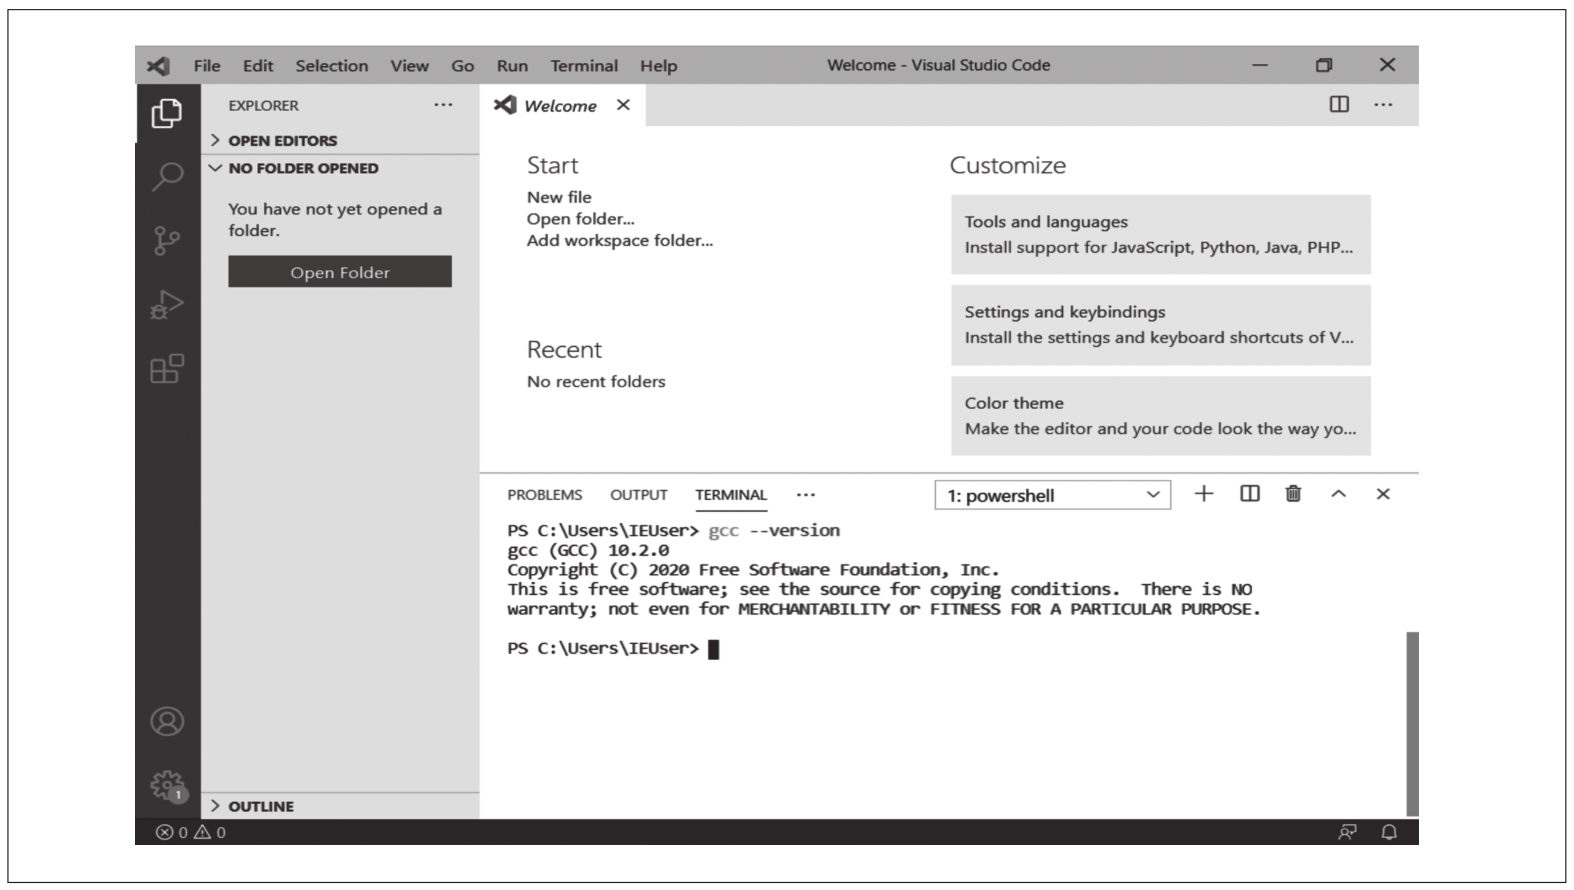Open the Color theme card
1574x890 pixels.
click(1161, 416)
